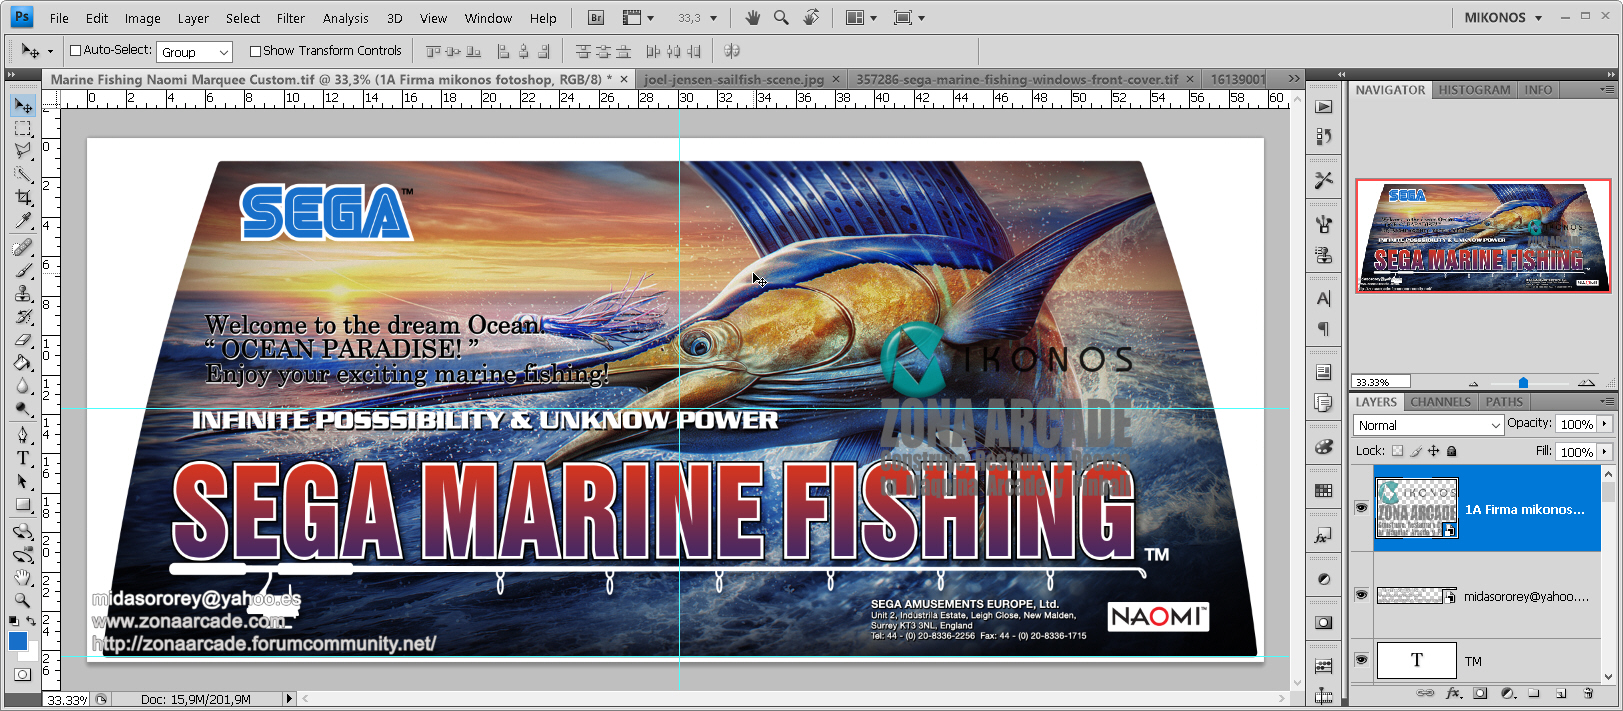Select the Paint Bucket tool
The image size is (1623, 711).
(23, 362)
